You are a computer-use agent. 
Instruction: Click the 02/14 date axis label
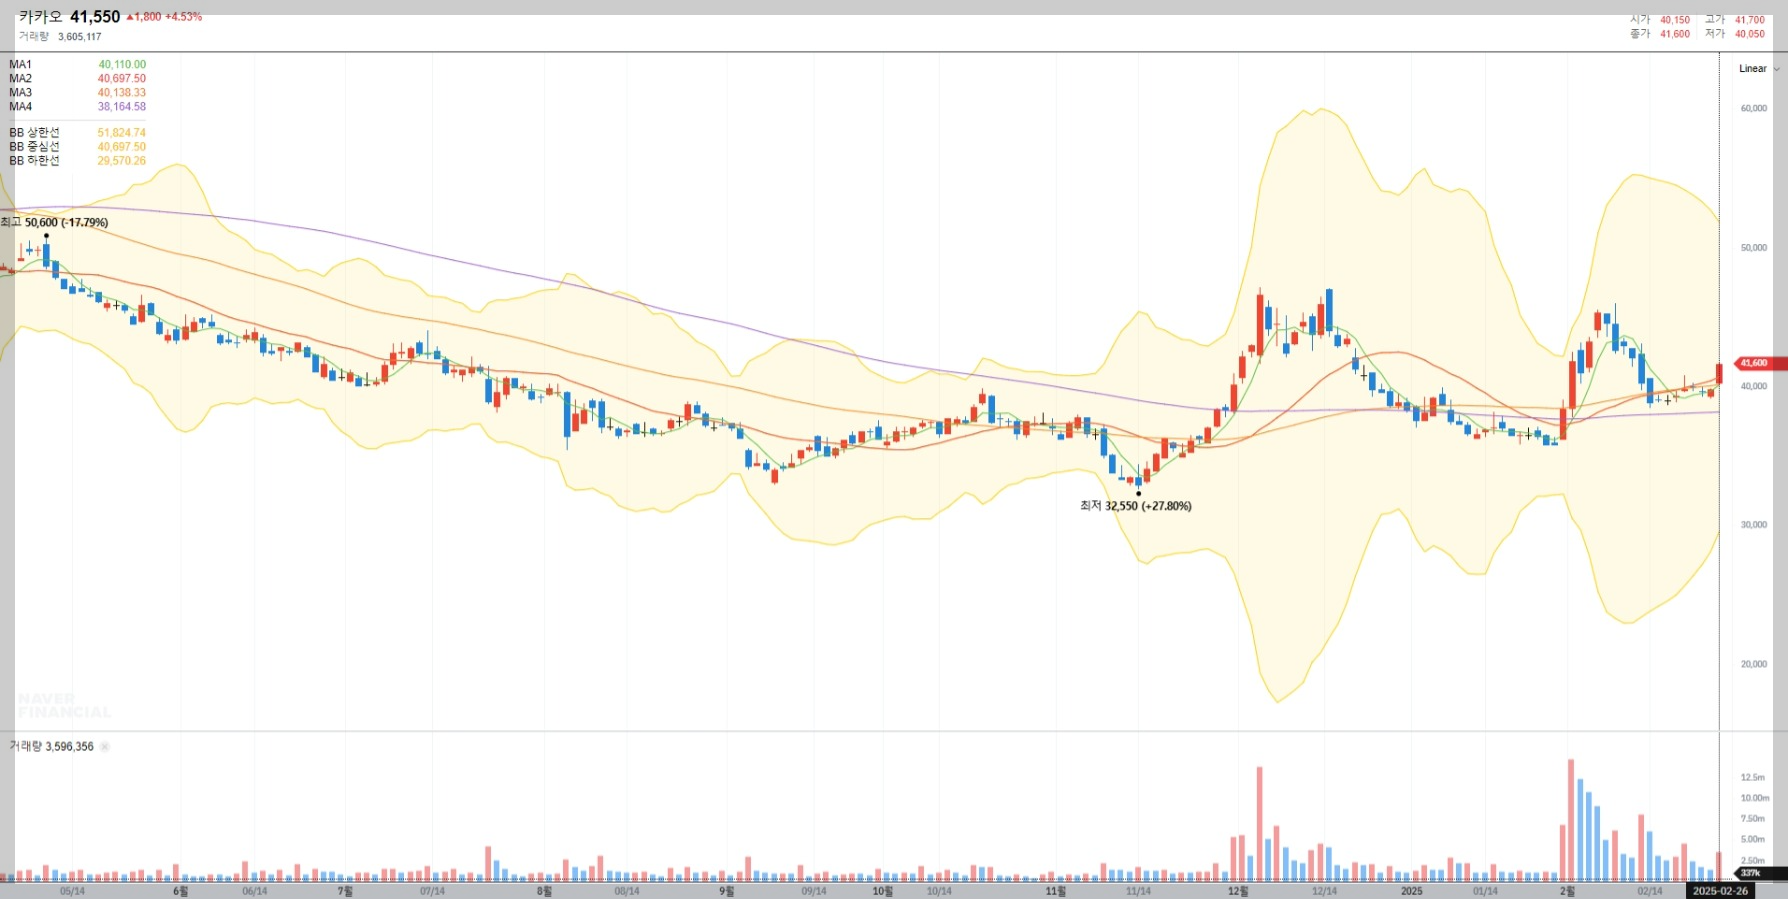[x=1650, y=891]
